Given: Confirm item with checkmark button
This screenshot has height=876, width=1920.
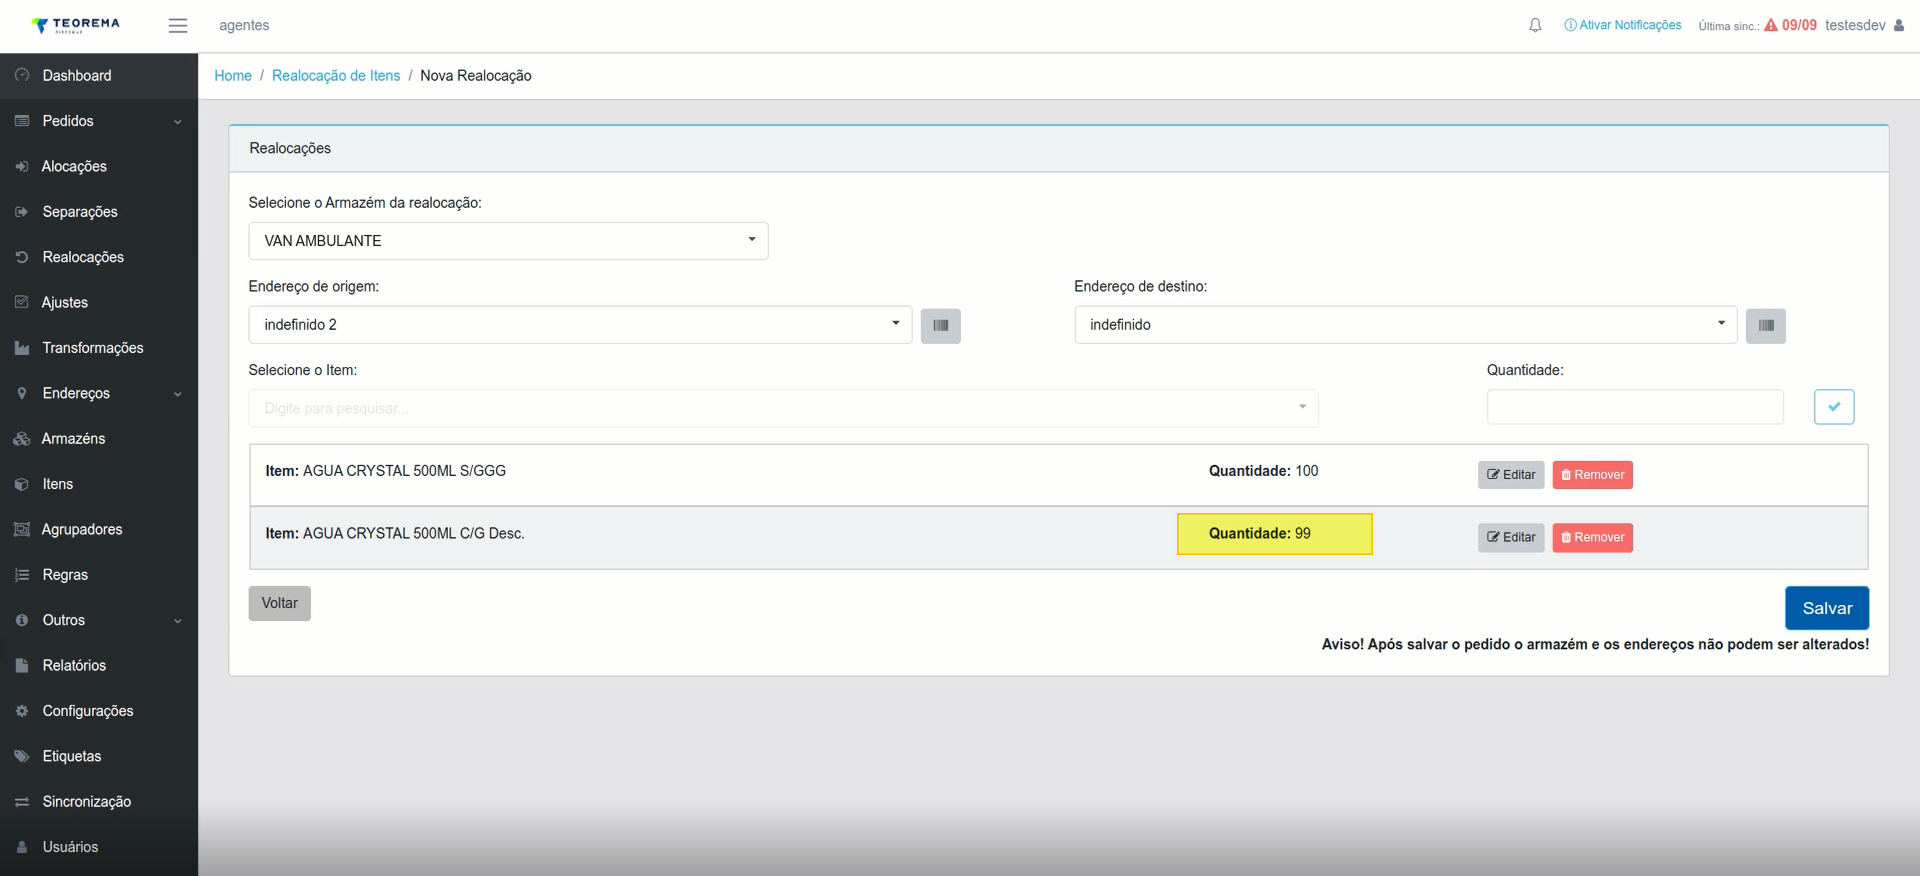Looking at the screenshot, I should coord(1834,407).
